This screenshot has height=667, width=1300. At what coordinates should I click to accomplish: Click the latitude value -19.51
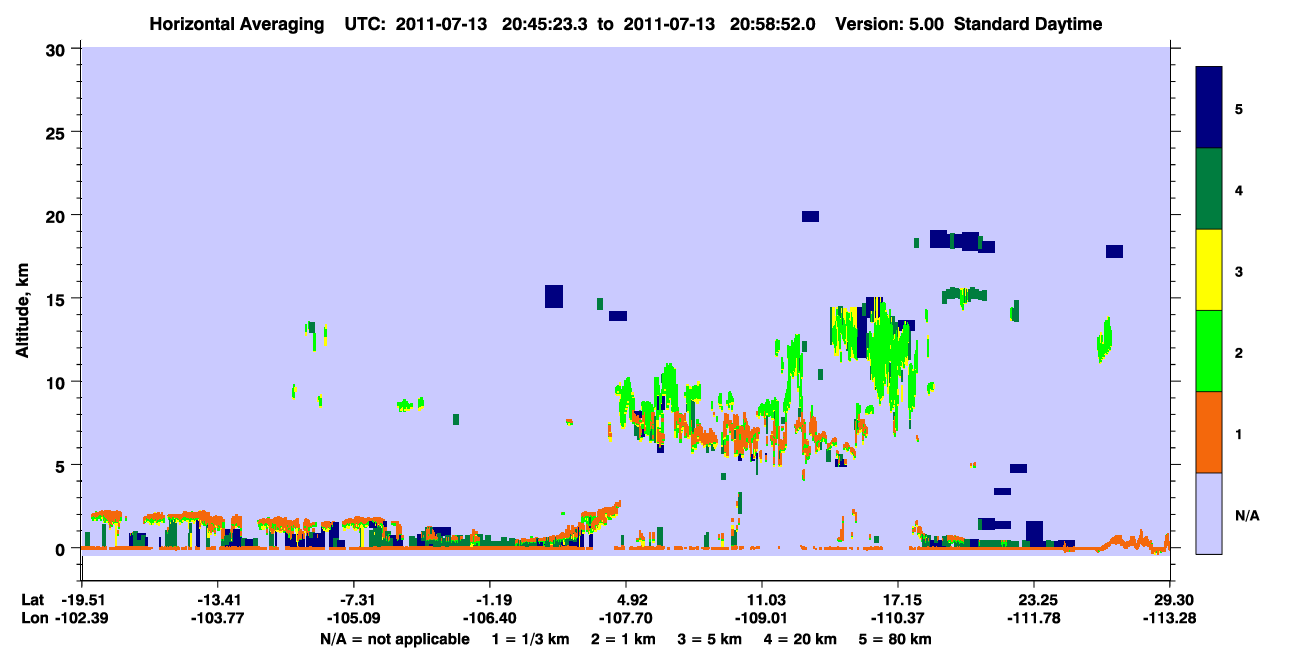point(81,600)
